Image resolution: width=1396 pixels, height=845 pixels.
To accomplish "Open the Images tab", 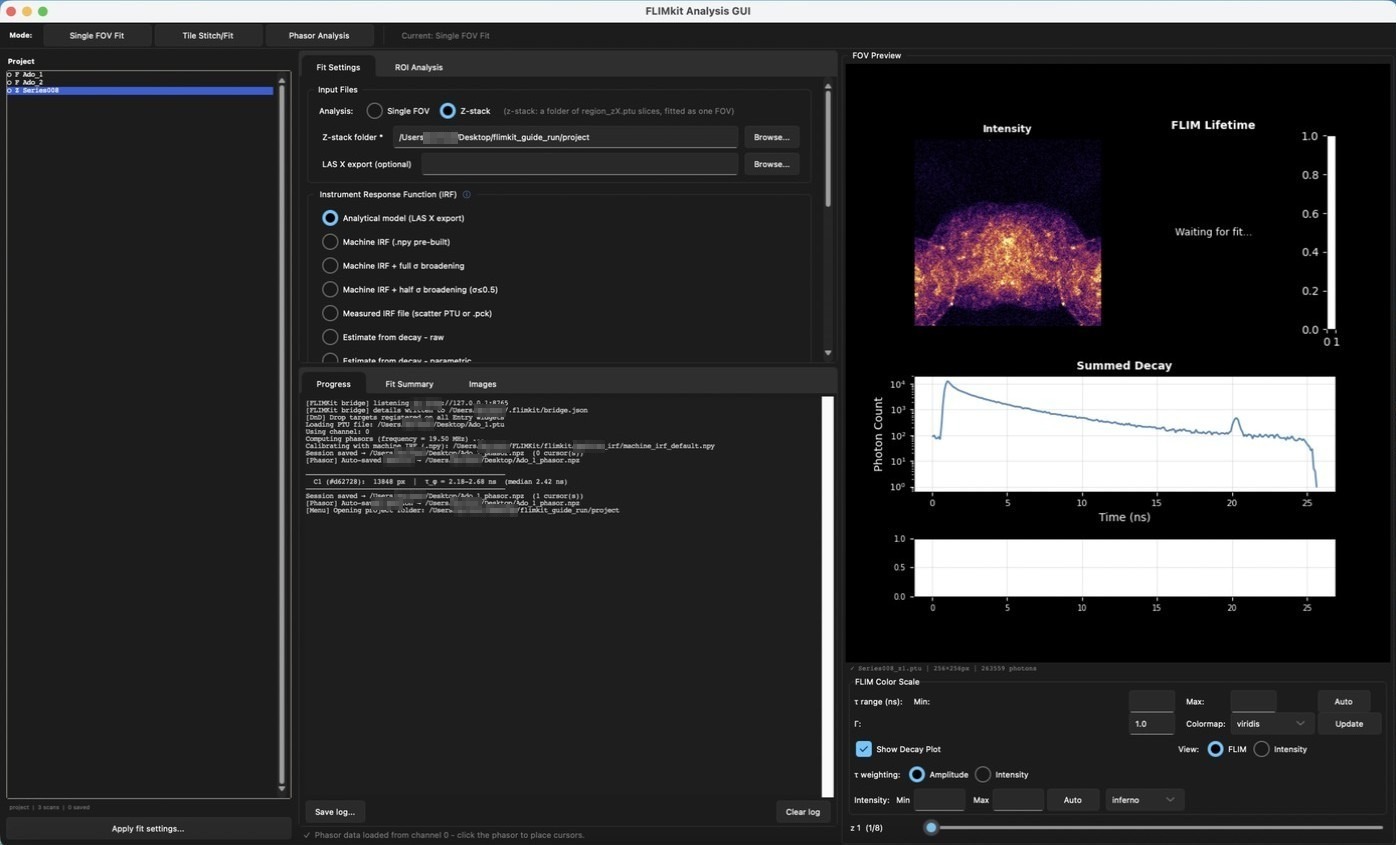I will pyautogui.click(x=482, y=384).
